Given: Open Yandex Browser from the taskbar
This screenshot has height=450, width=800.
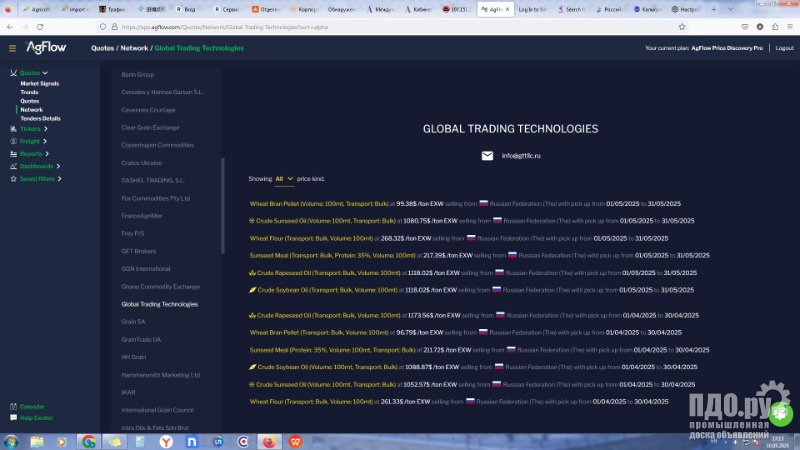Looking at the screenshot, I should pyautogui.click(x=166, y=440).
